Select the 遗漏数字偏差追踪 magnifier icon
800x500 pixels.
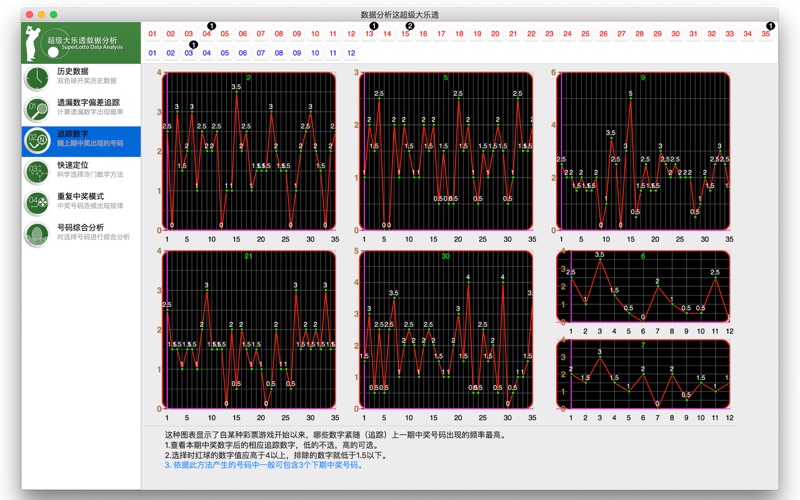37,110
